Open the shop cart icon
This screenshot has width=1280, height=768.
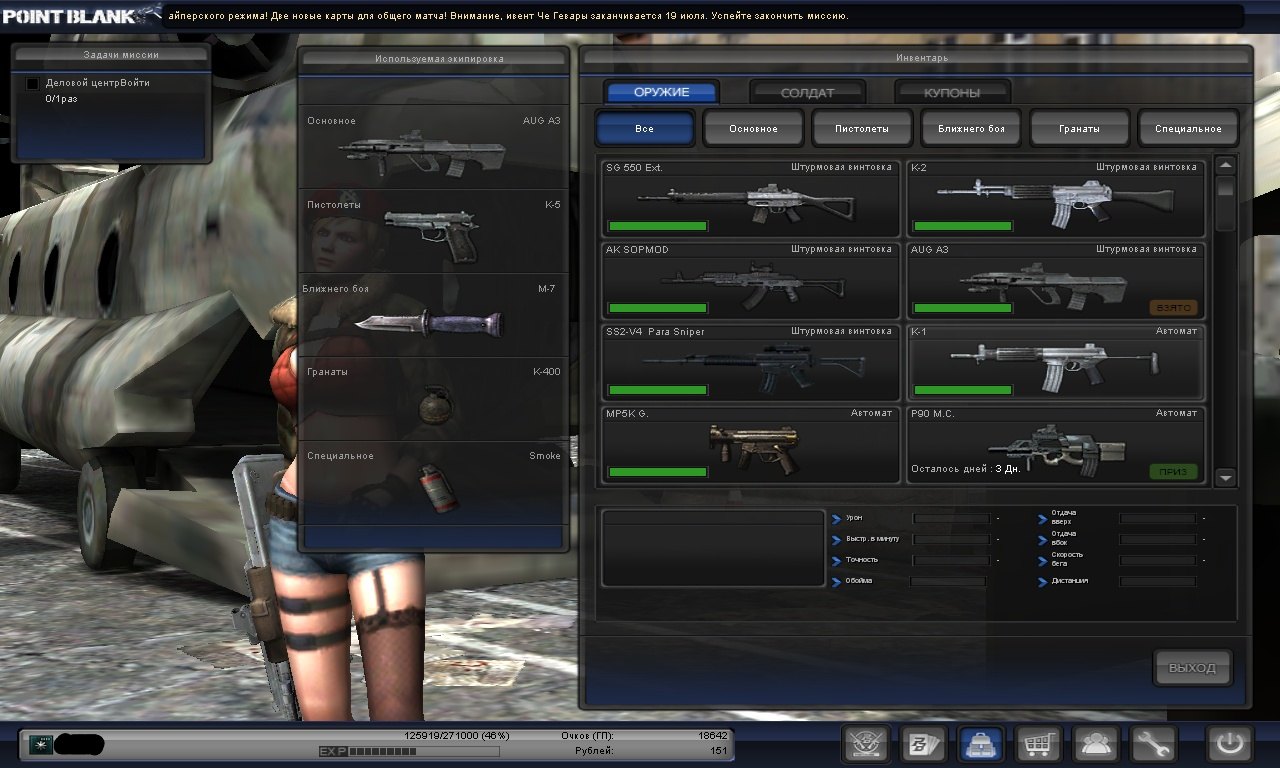click(1038, 744)
